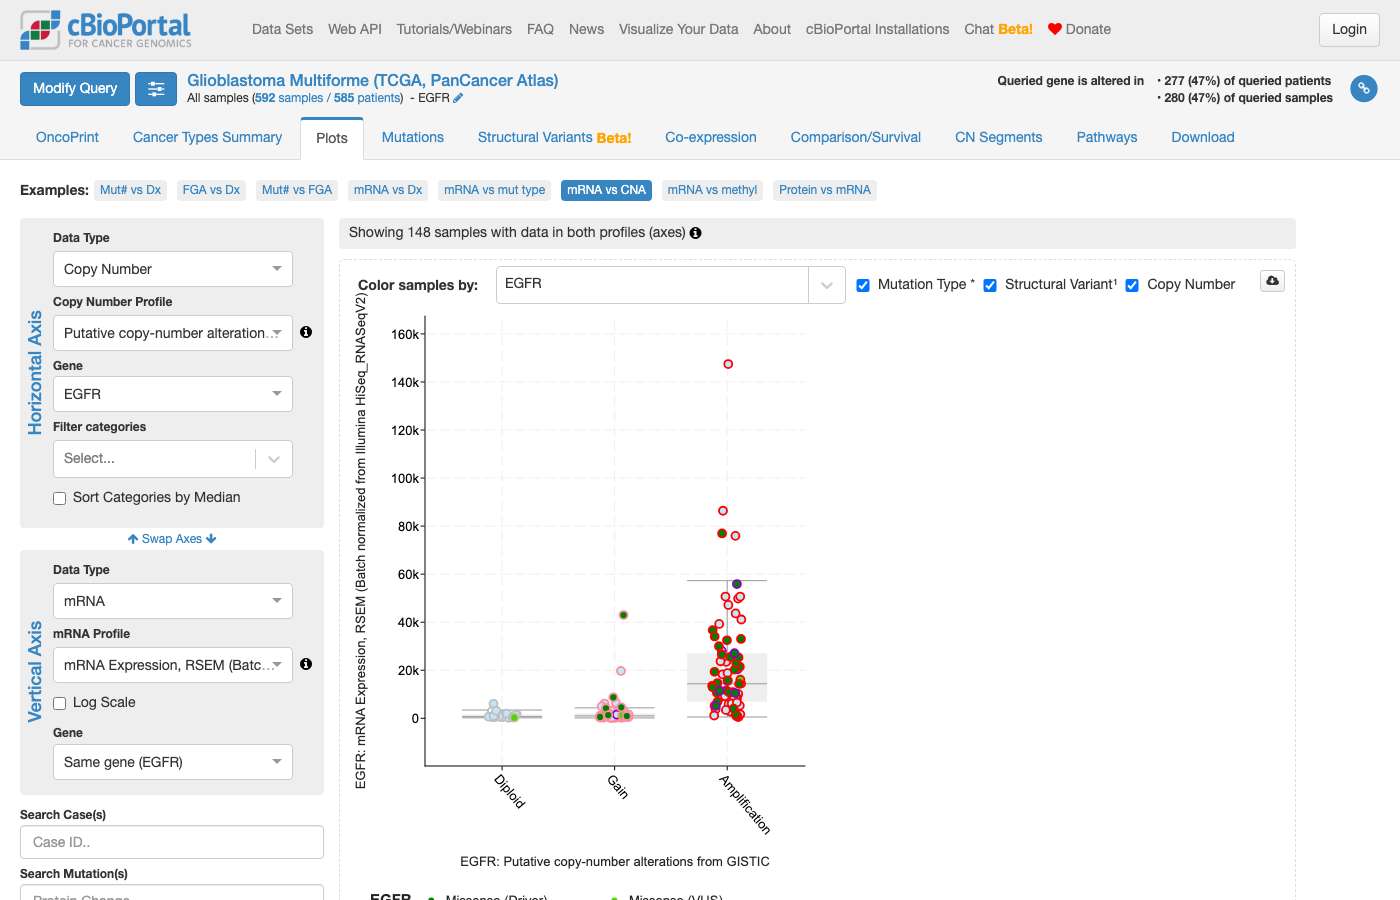Open horizontal axis Data Type dropdown
1400x900 pixels.
pyautogui.click(x=173, y=269)
